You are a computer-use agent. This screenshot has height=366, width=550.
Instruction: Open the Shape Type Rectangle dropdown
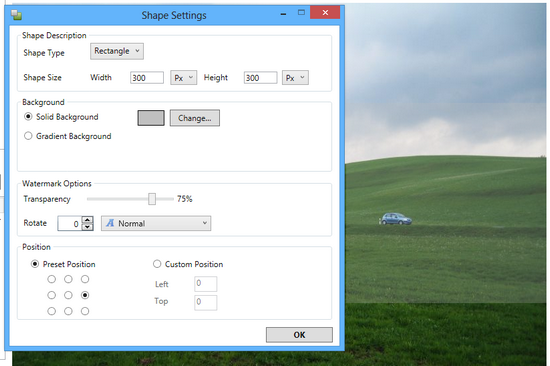[117, 51]
